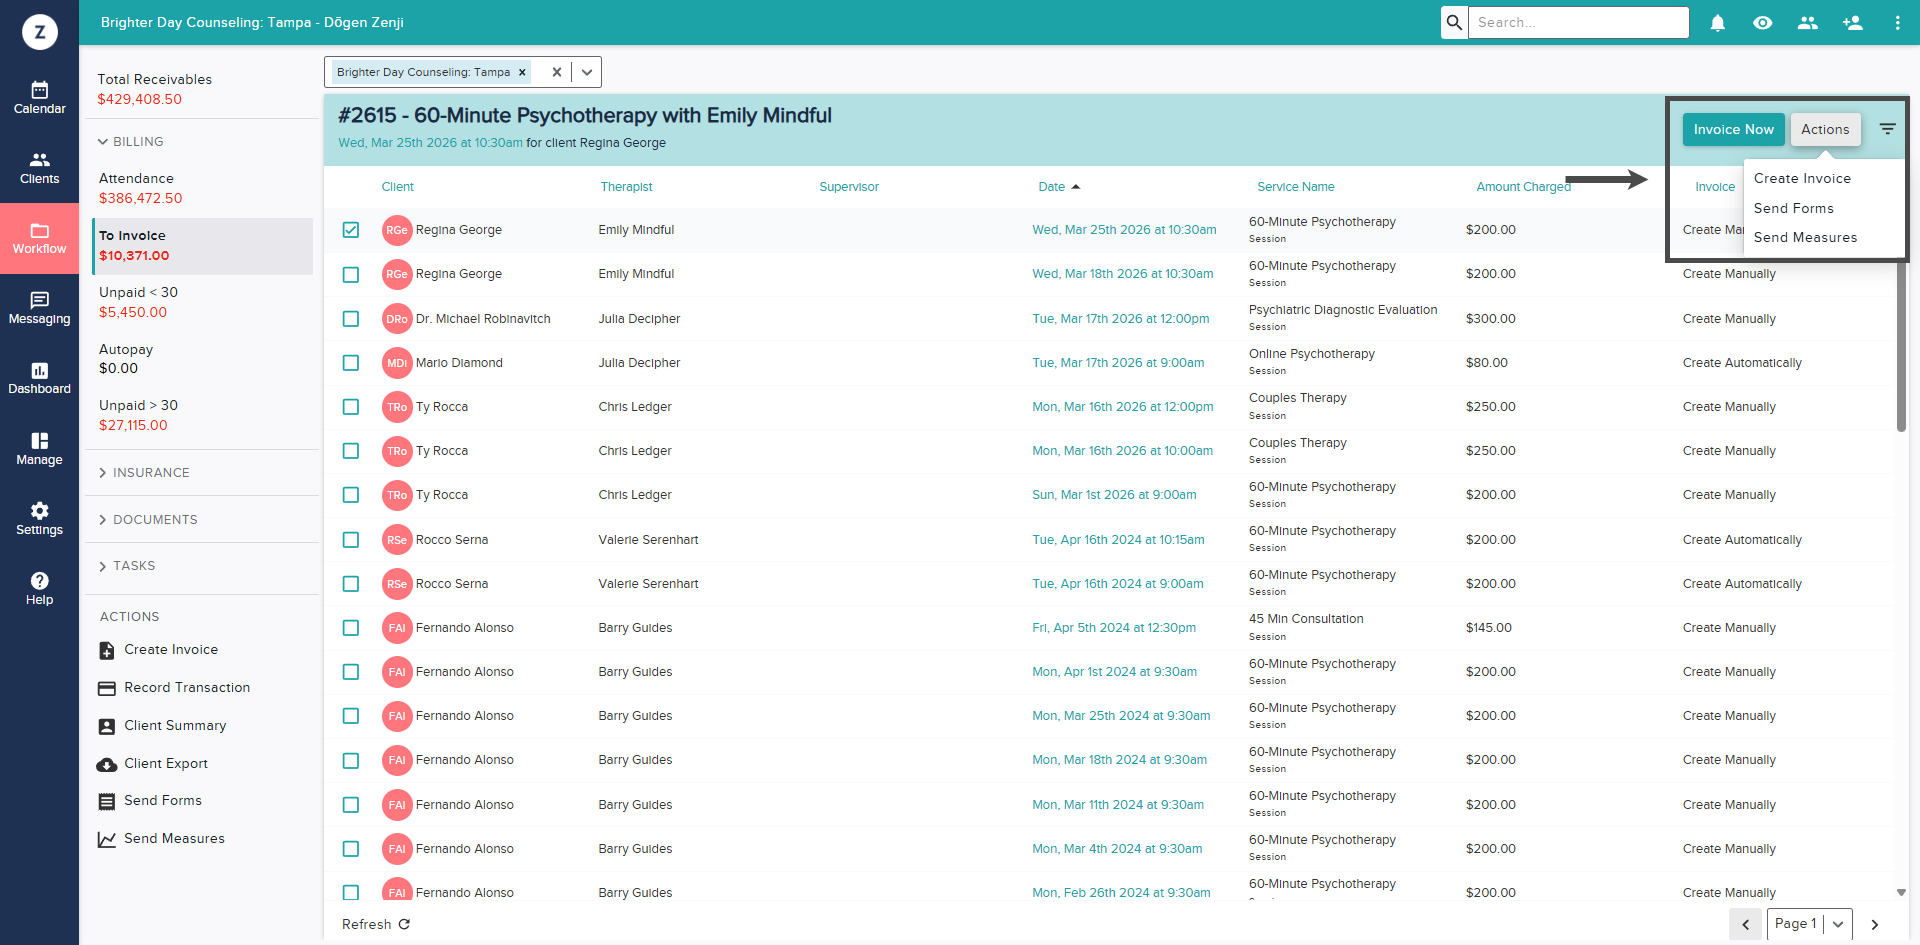
Task: Check Ty Rocca Mar 16th 10:00am checkbox
Action: [x=351, y=451]
